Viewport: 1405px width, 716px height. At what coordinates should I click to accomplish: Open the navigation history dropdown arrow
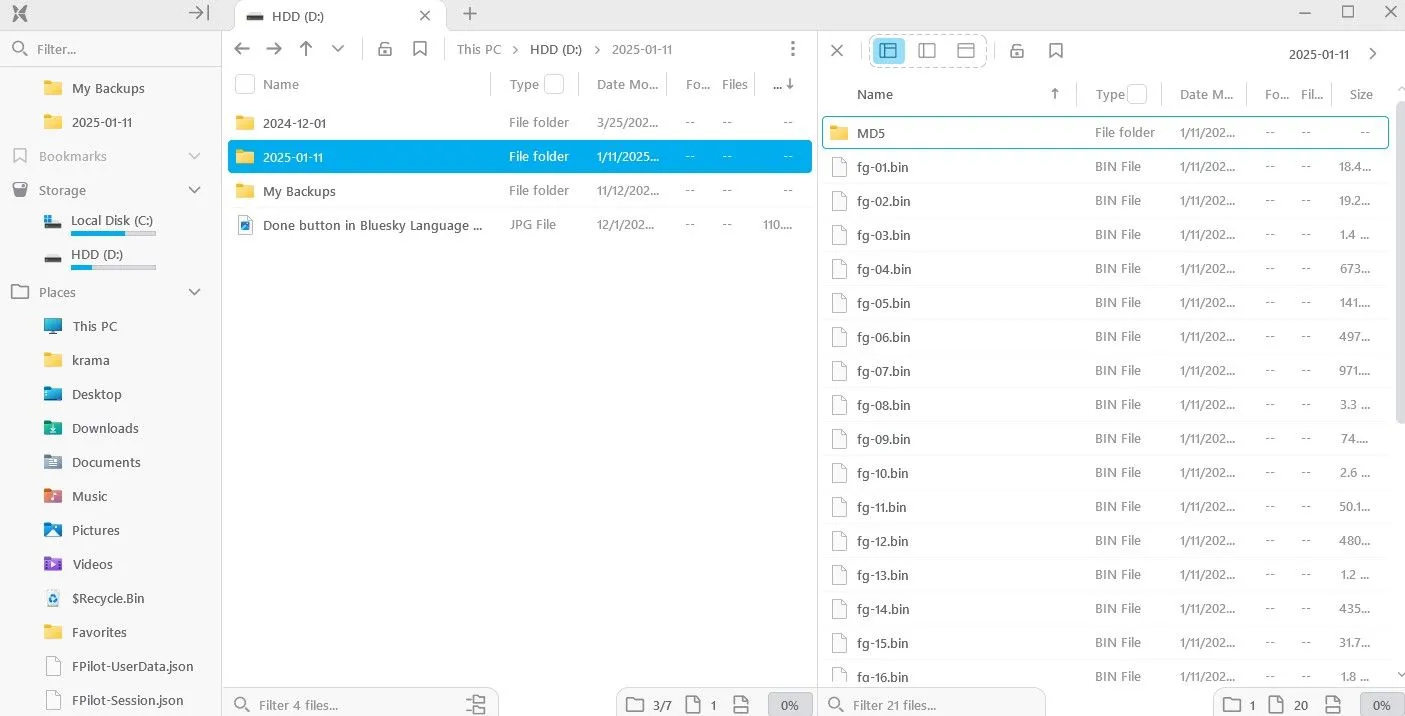click(338, 49)
